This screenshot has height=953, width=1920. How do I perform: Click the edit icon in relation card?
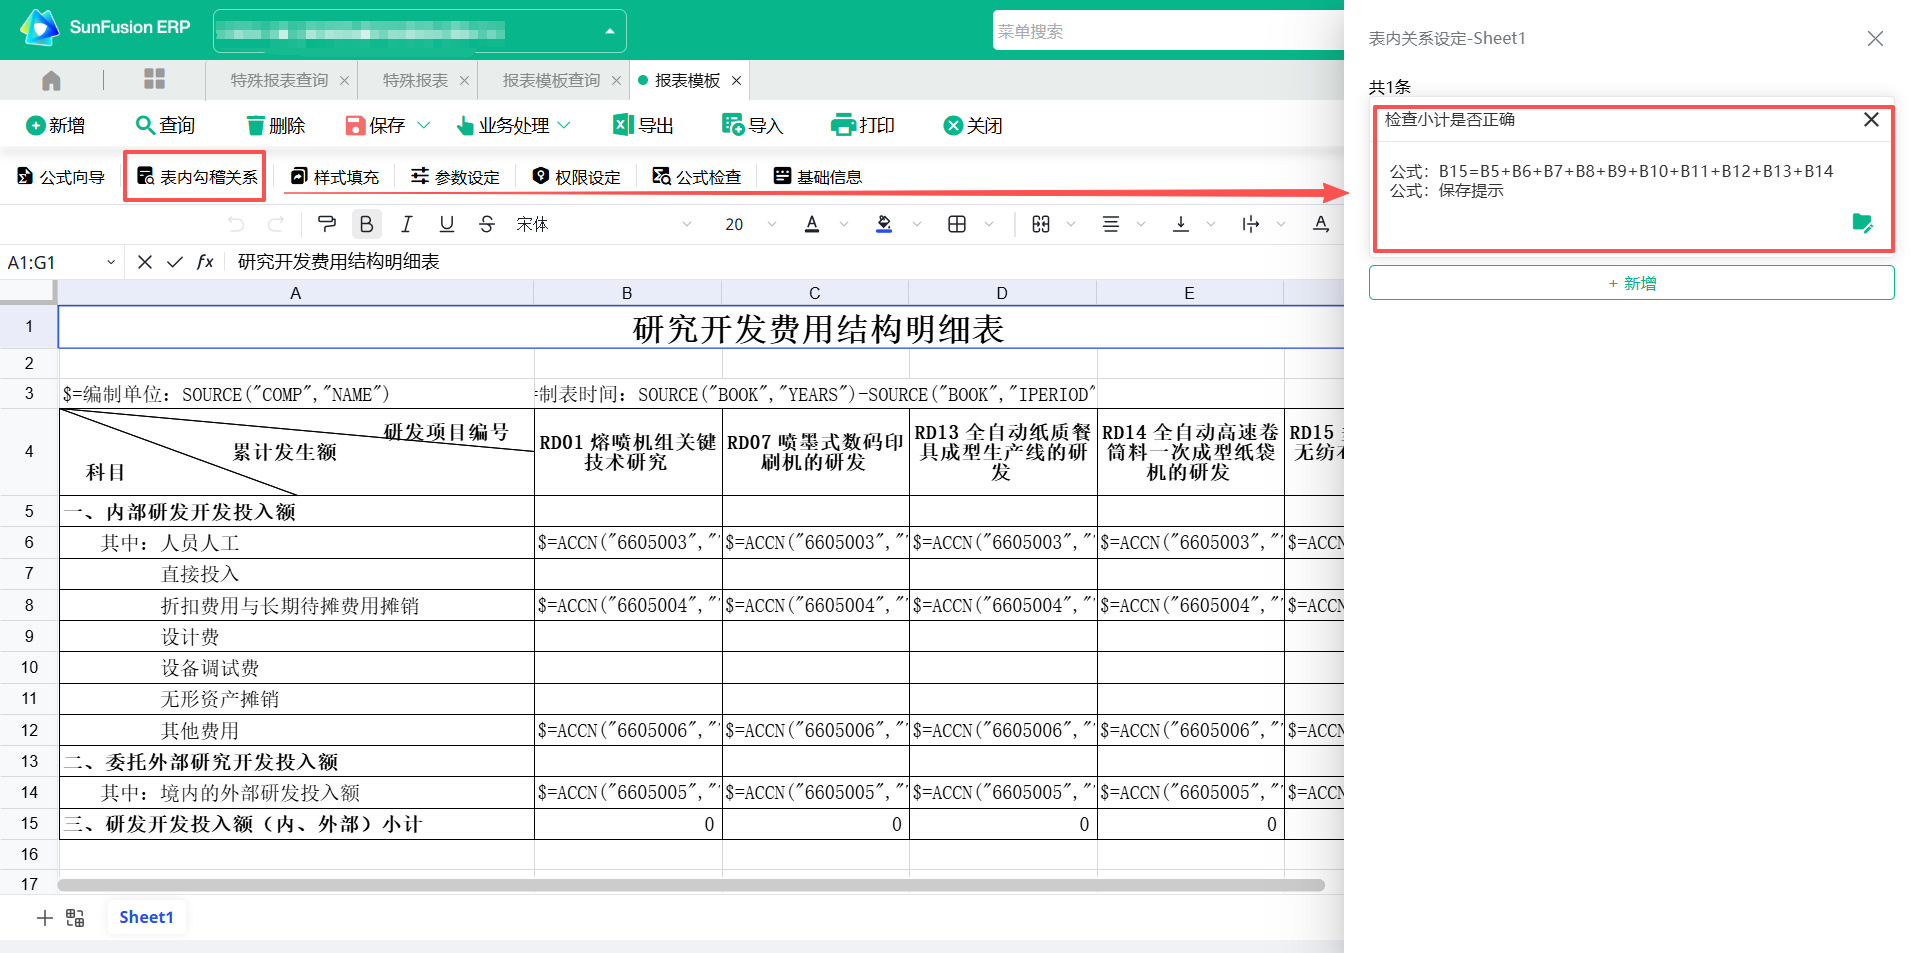pyautogui.click(x=1862, y=223)
